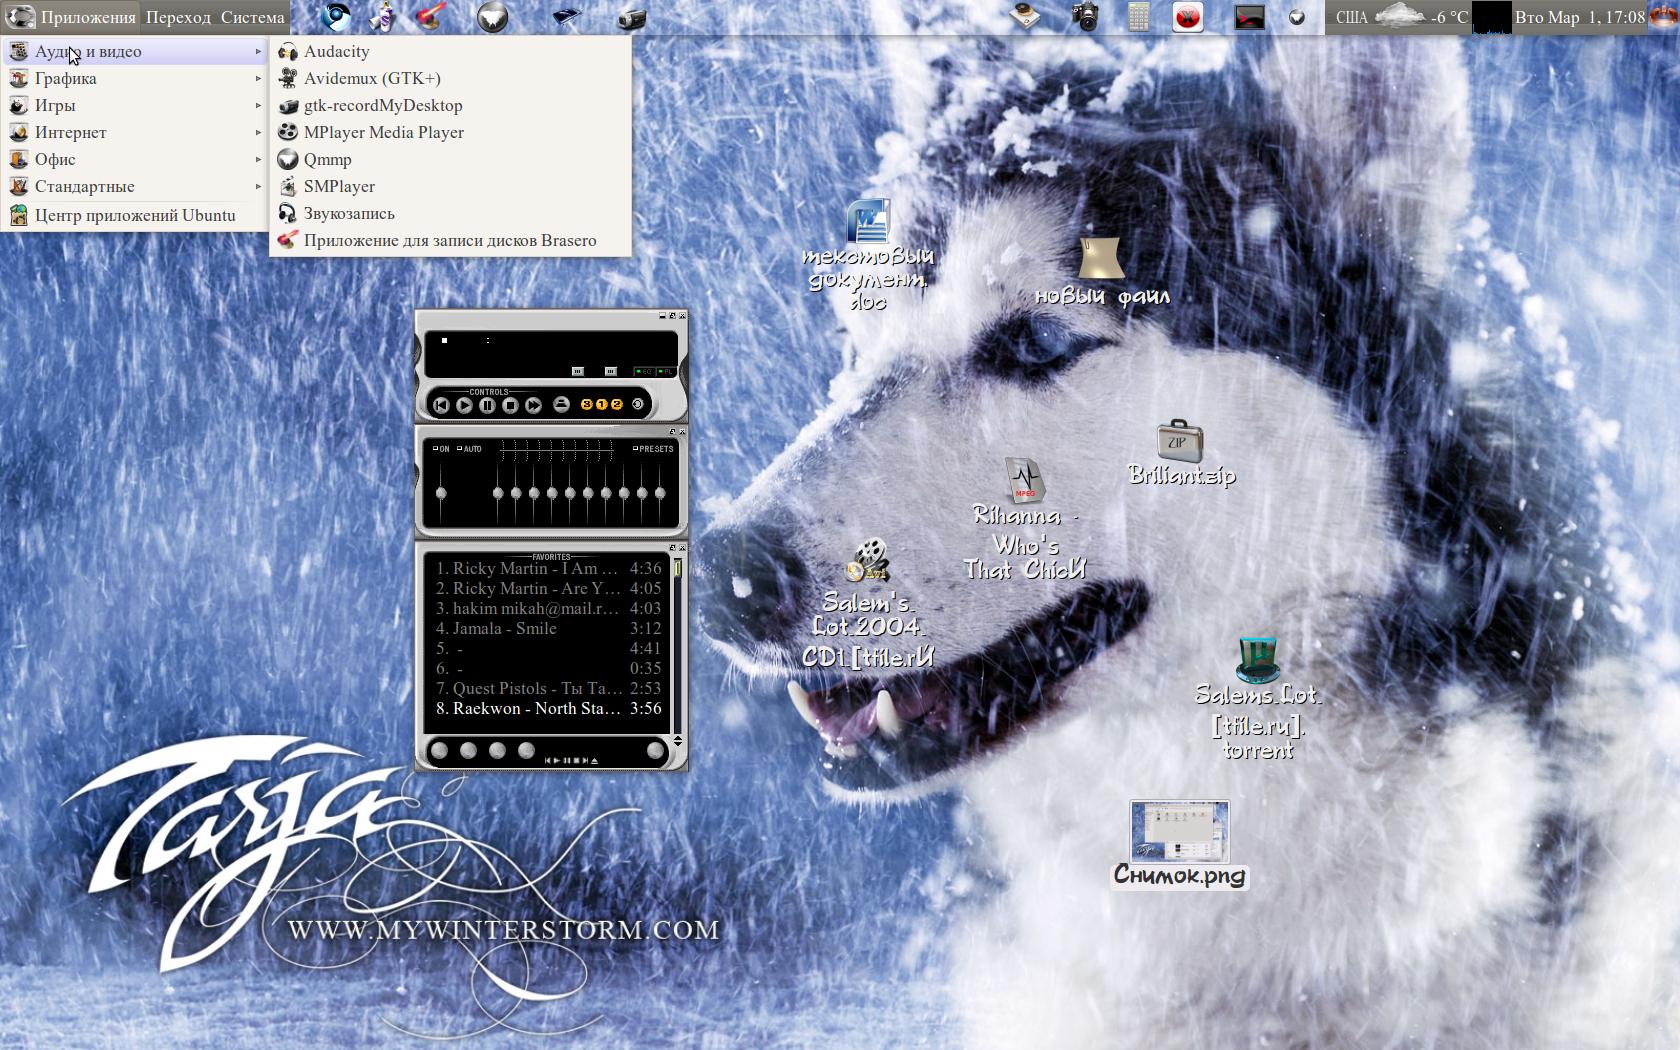The height and width of the screenshot is (1050, 1680).
Task: Select track 1 Ricky Martin - I Am
Action: pos(548,568)
